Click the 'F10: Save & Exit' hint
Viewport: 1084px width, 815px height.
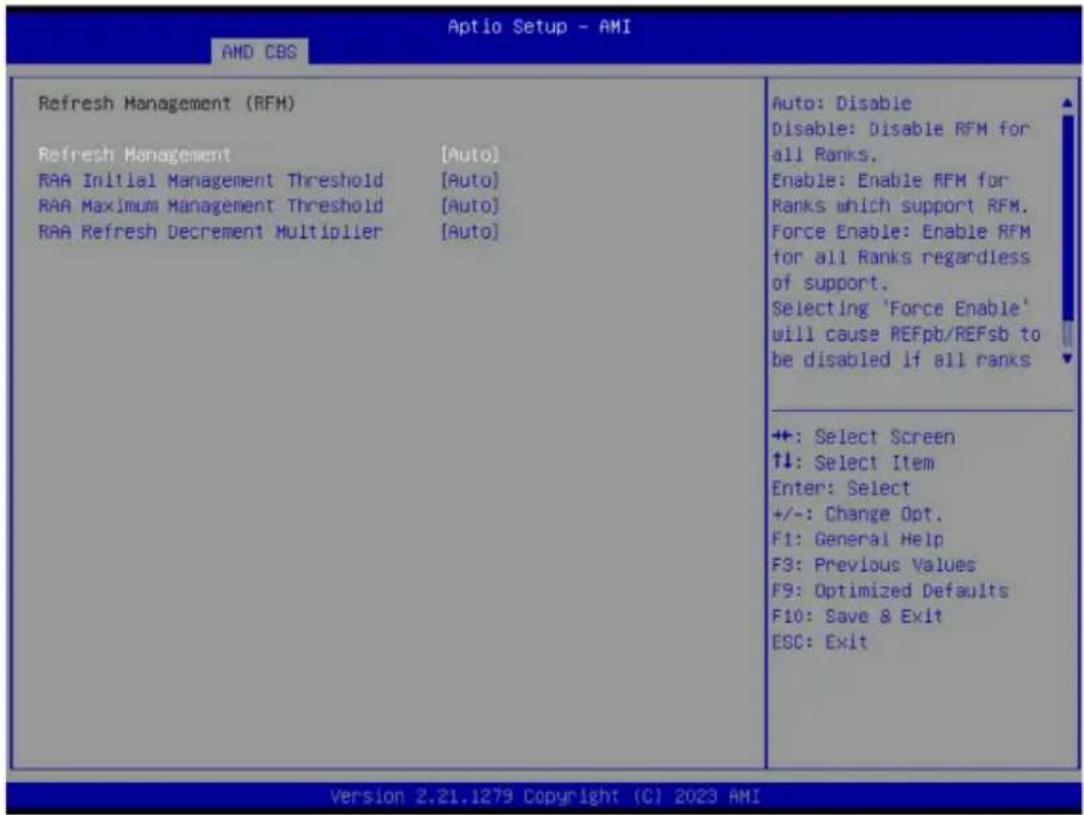click(857, 616)
